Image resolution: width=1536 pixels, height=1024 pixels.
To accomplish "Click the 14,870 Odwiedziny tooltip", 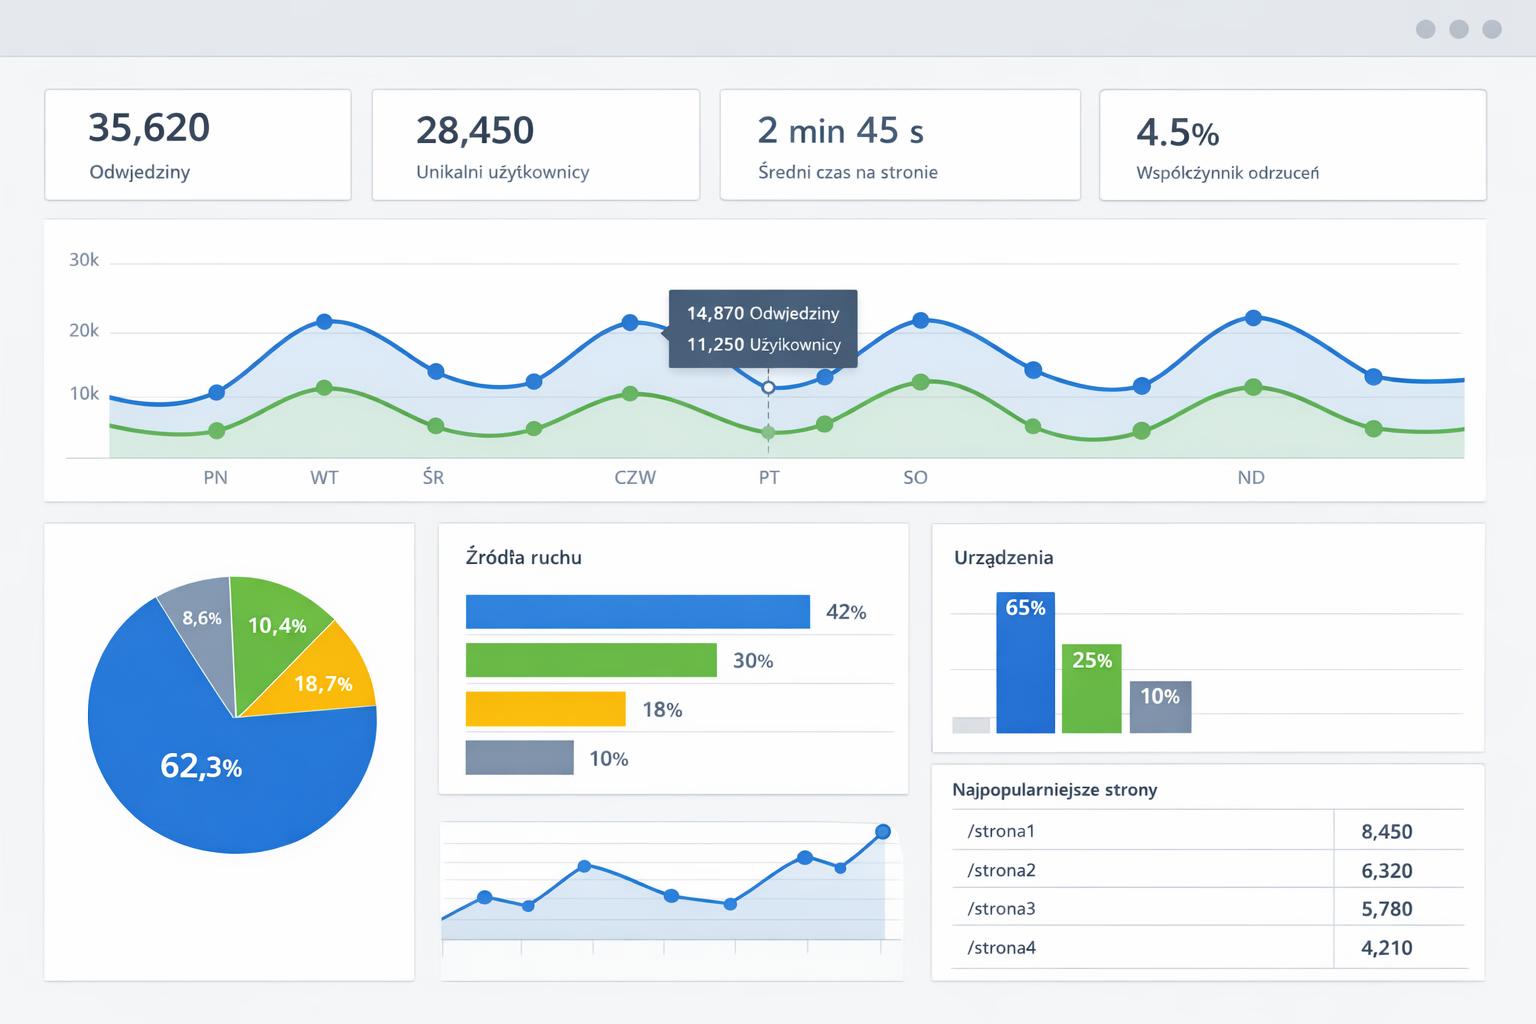I will coord(763,329).
